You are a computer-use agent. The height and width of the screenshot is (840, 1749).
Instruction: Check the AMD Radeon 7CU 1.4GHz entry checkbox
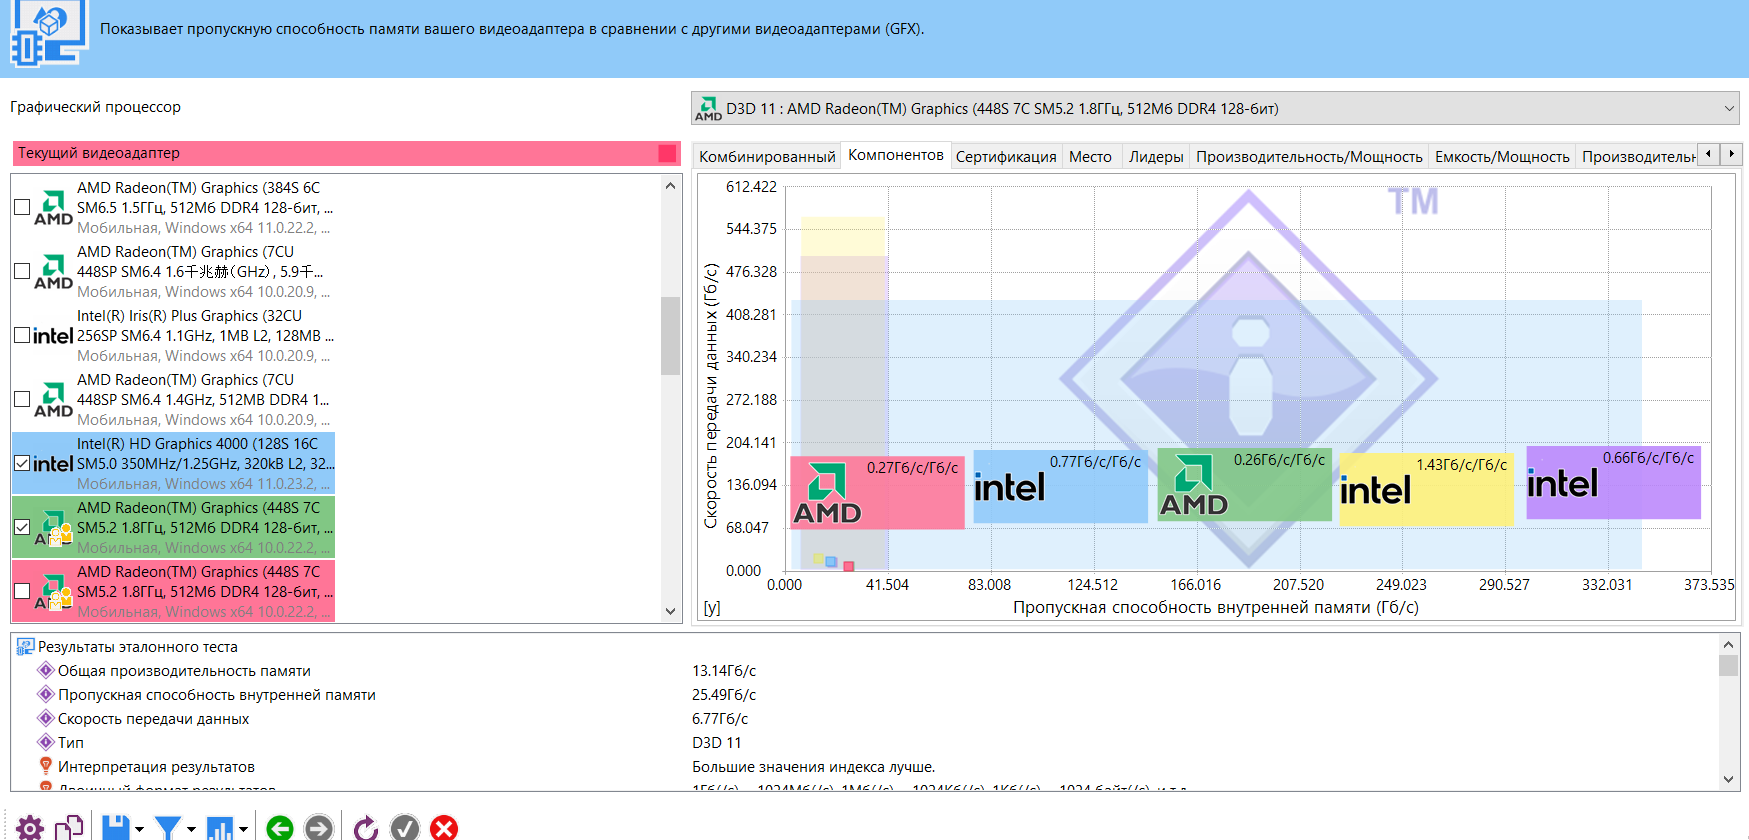[x=22, y=399]
